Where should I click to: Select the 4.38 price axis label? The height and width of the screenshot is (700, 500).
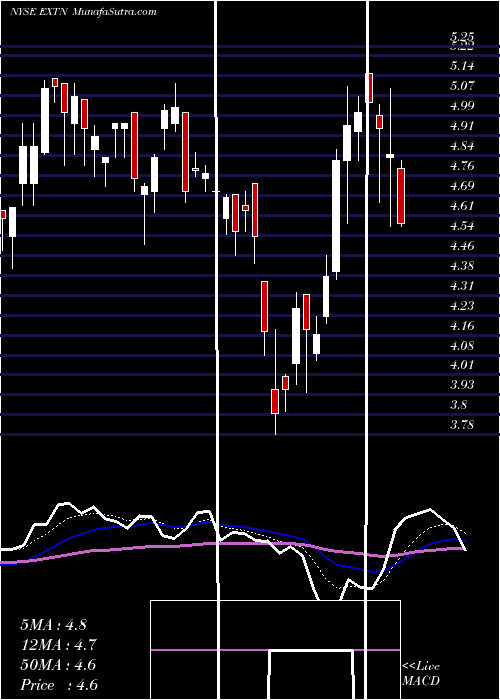462,266
